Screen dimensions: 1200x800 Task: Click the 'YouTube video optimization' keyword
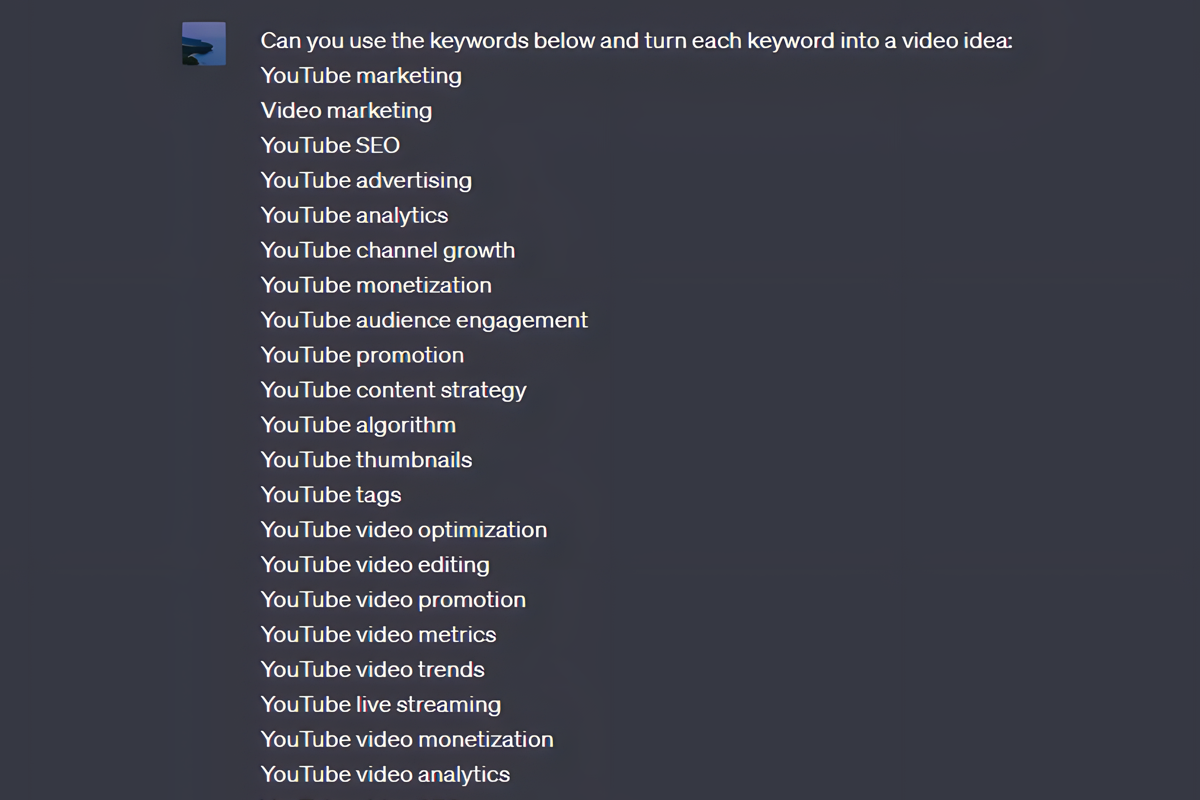(x=403, y=530)
